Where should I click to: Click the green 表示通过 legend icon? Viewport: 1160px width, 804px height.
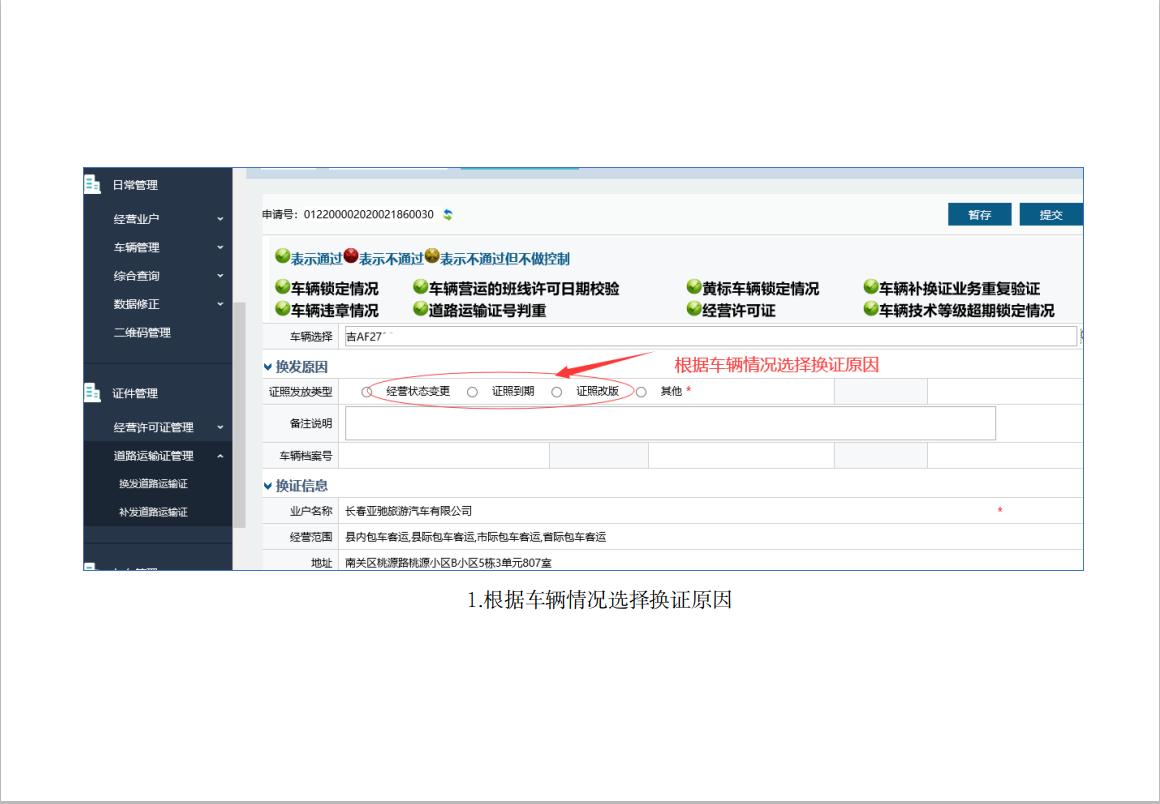(x=283, y=256)
